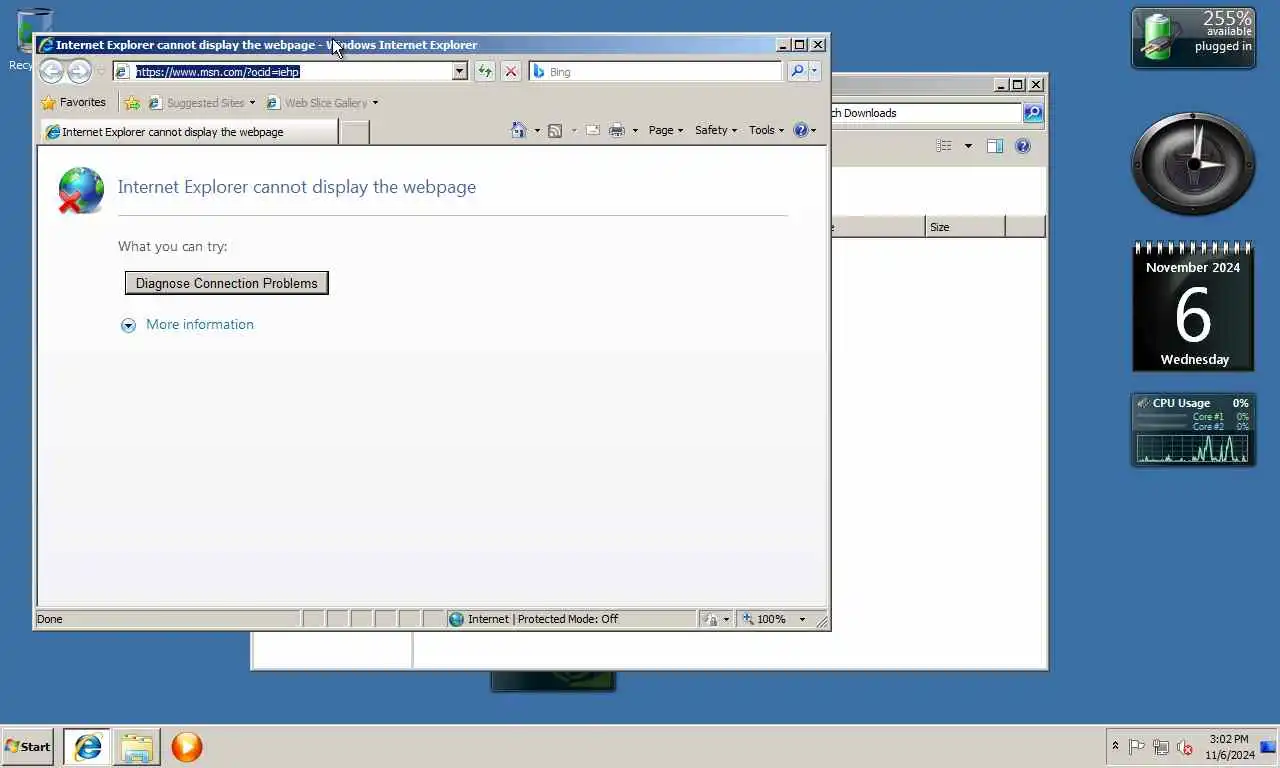Click the network tray icon
Screen dimensions: 1280x768
(x=1161, y=746)
